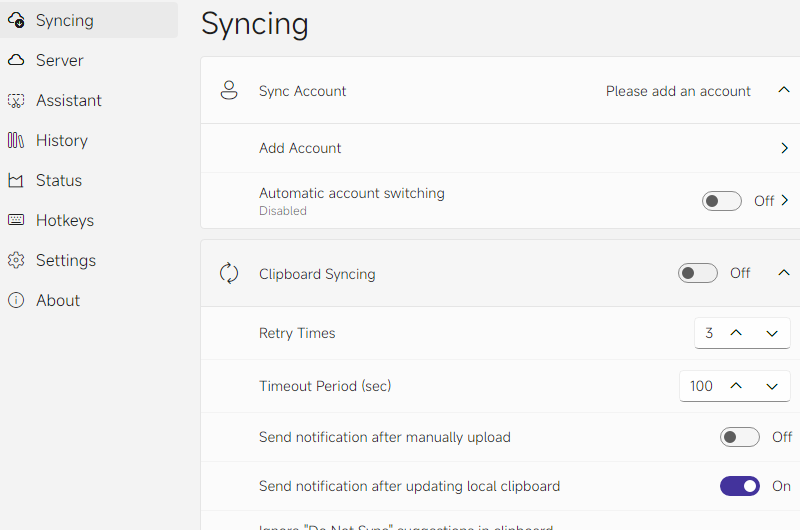The image size is (800, 530).
Task: Decrease Timeout Period with down arrow
Action: tap(772, 387)
